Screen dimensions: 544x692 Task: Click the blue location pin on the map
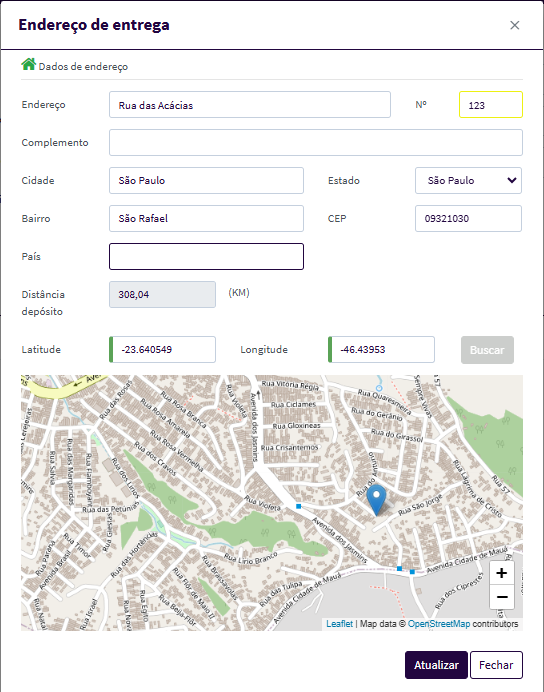(376, 500)
